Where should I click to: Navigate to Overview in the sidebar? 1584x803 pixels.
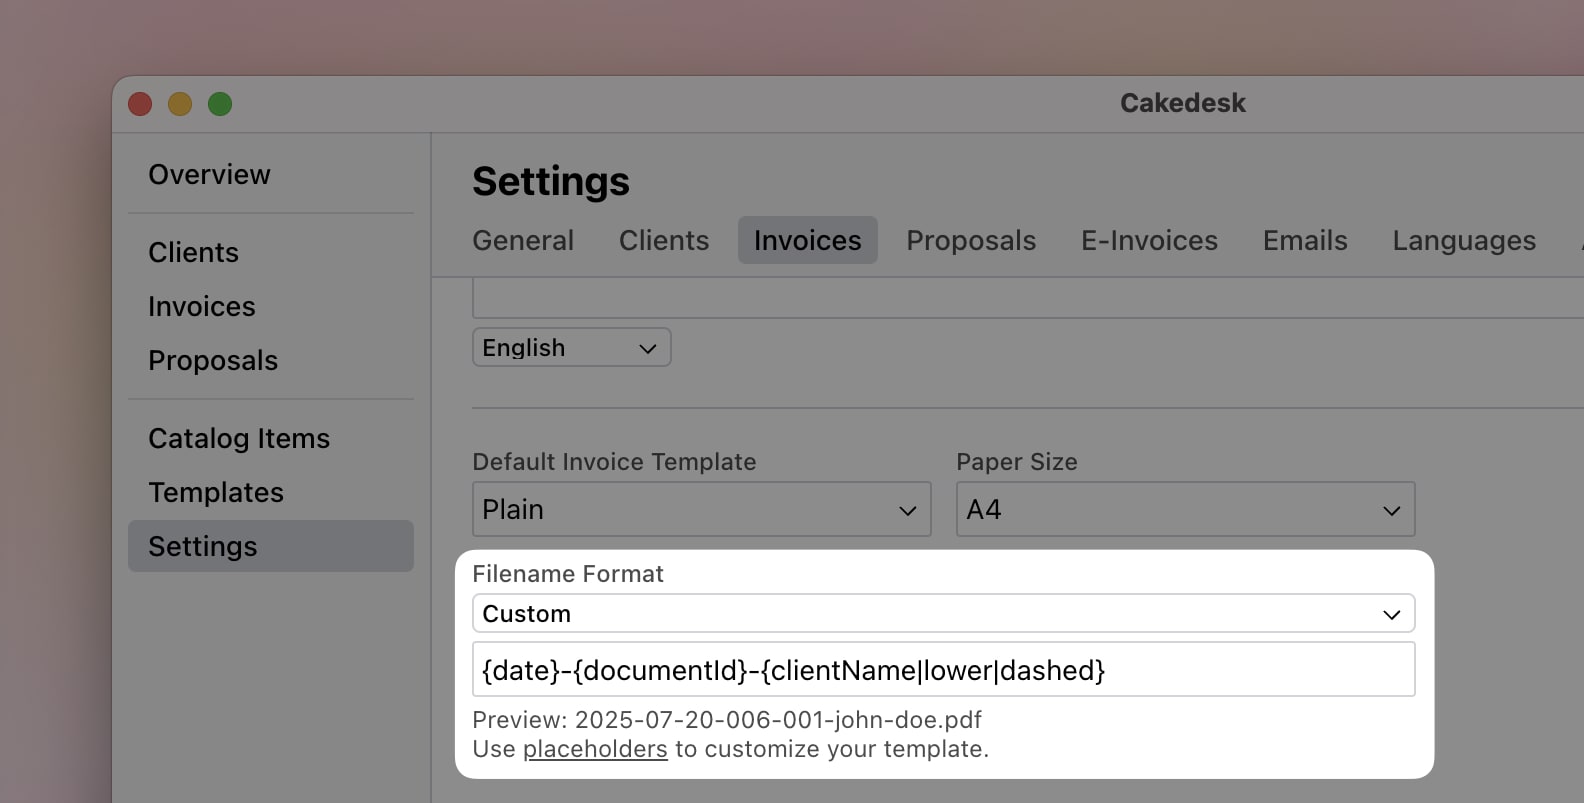coord(209,174)
